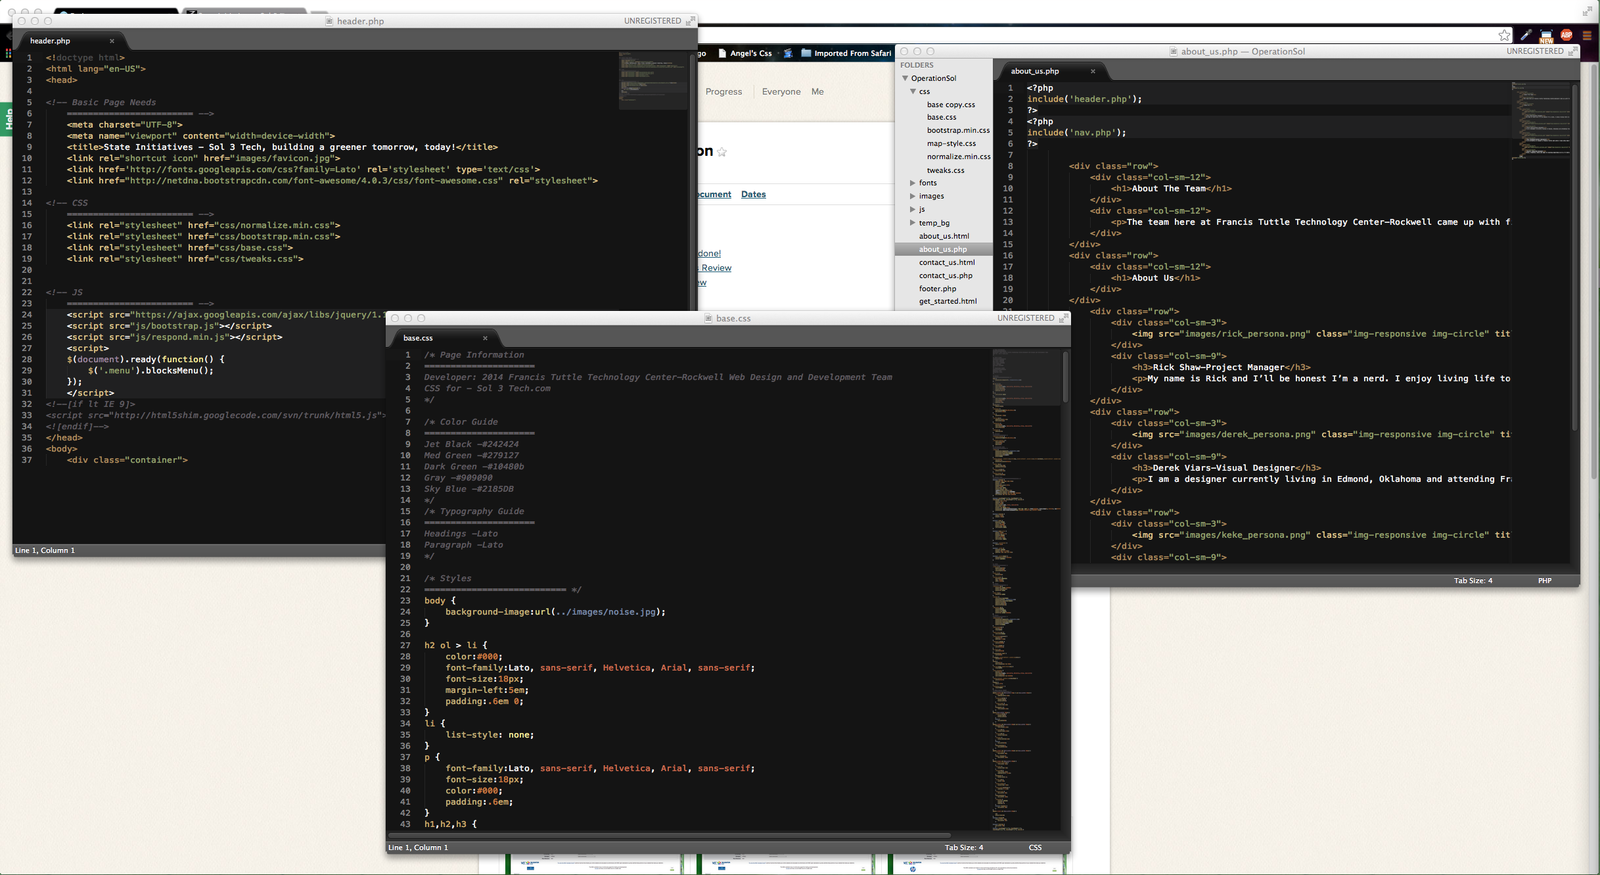The width and height of the screenshot is (1600, 875).
Task: Open normalize.min.css from the sidebar
Action: (x=958, y=156)
